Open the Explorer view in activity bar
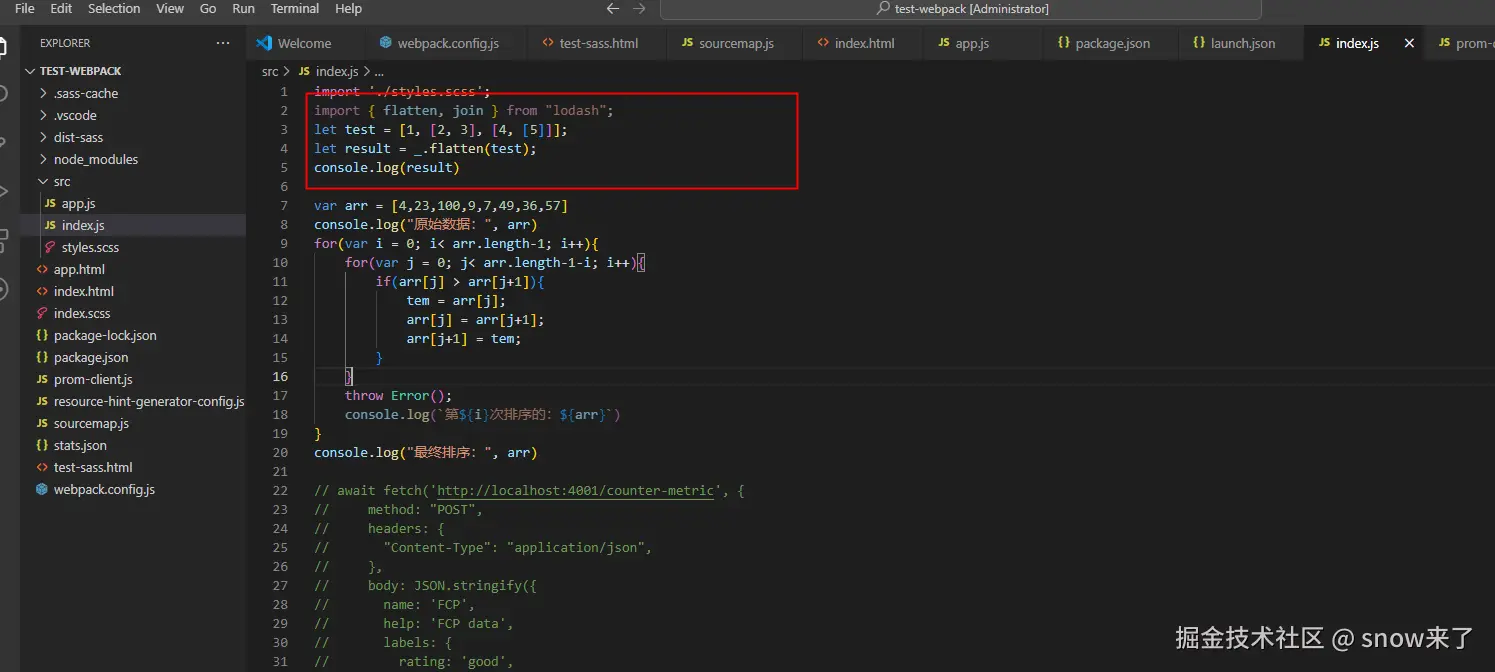 click(3, 45)
